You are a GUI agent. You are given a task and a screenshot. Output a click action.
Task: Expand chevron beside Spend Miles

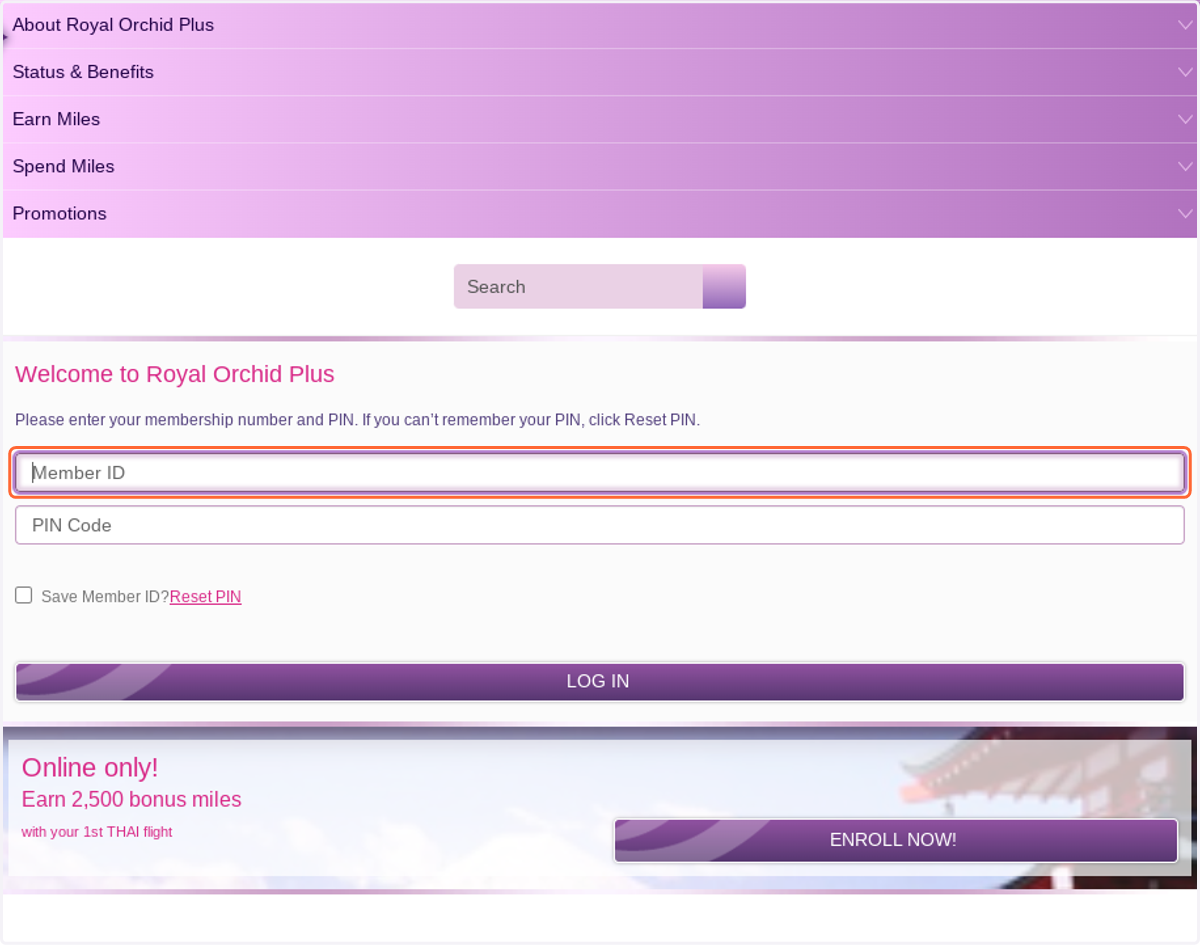coord(1185,166)
